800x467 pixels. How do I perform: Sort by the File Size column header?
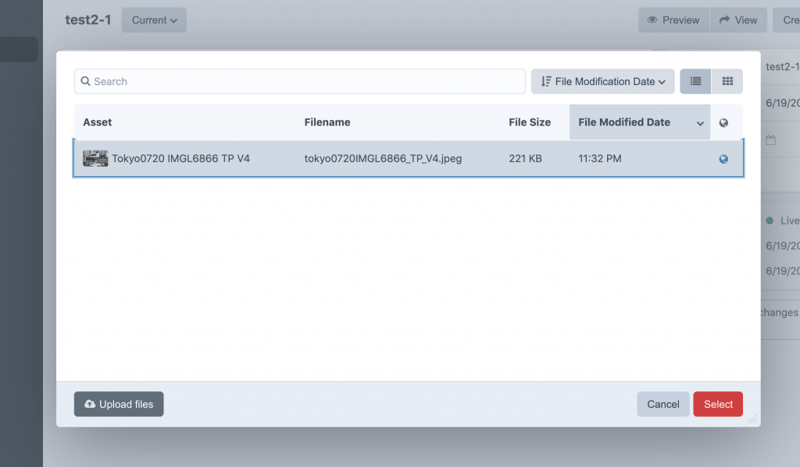click(529, 122)
